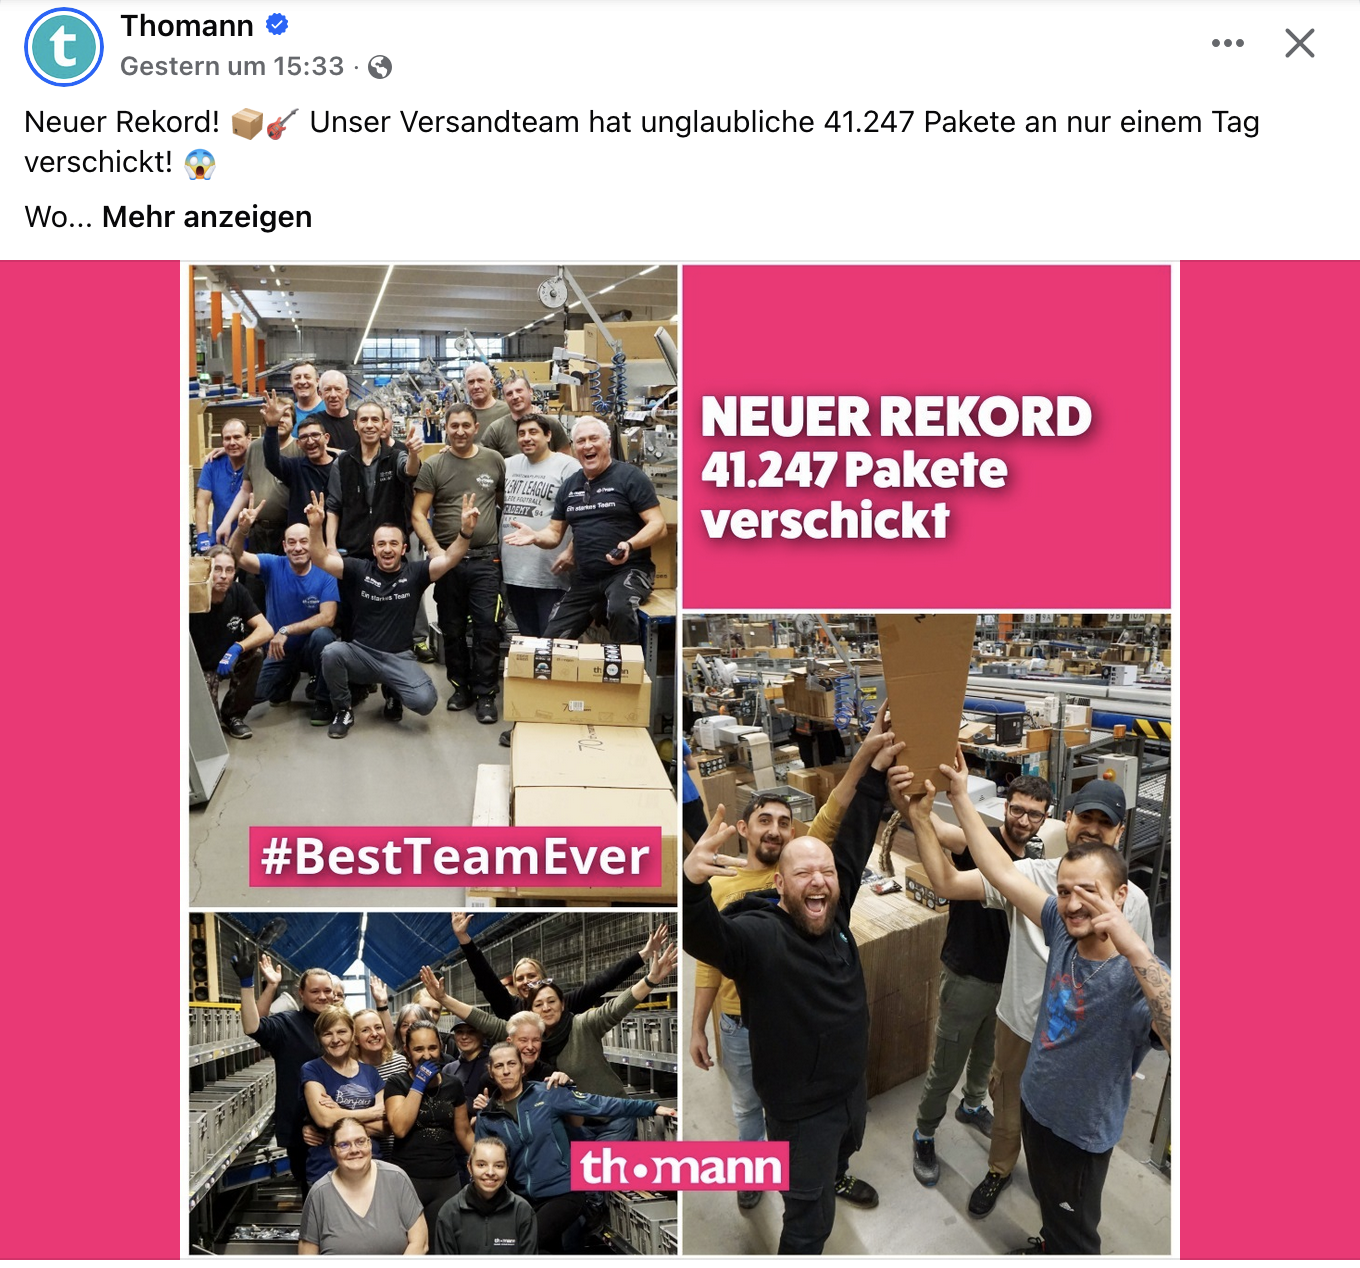Click the thomann logo on the image
The width and height of the screenshot is (1360, 1268).
(x=680, y=1166)
